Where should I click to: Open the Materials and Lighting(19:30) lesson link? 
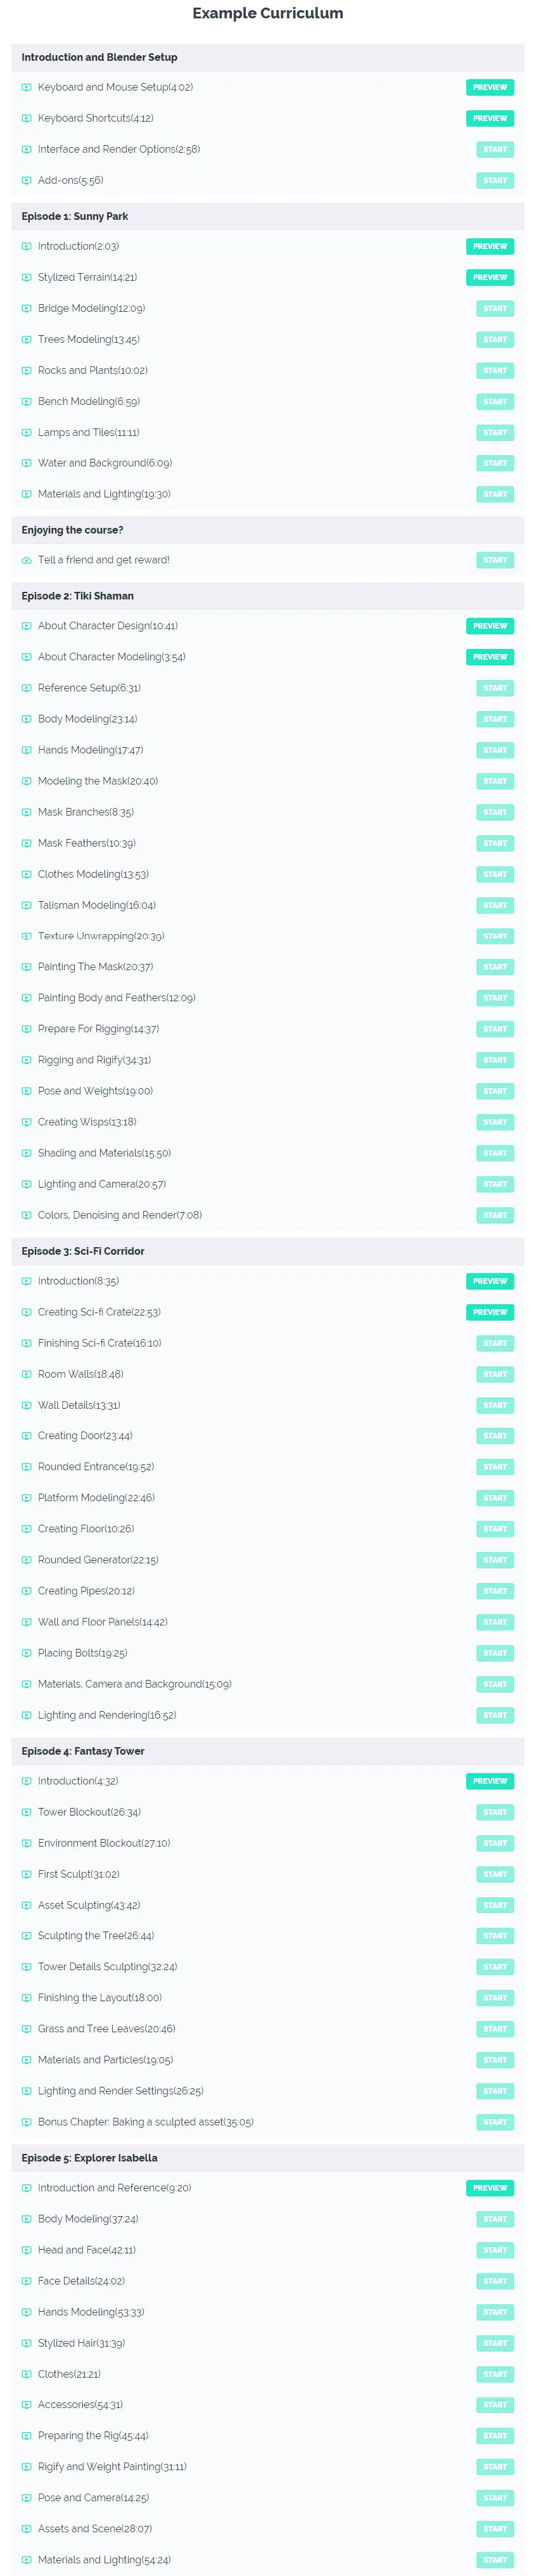(104, 494)
